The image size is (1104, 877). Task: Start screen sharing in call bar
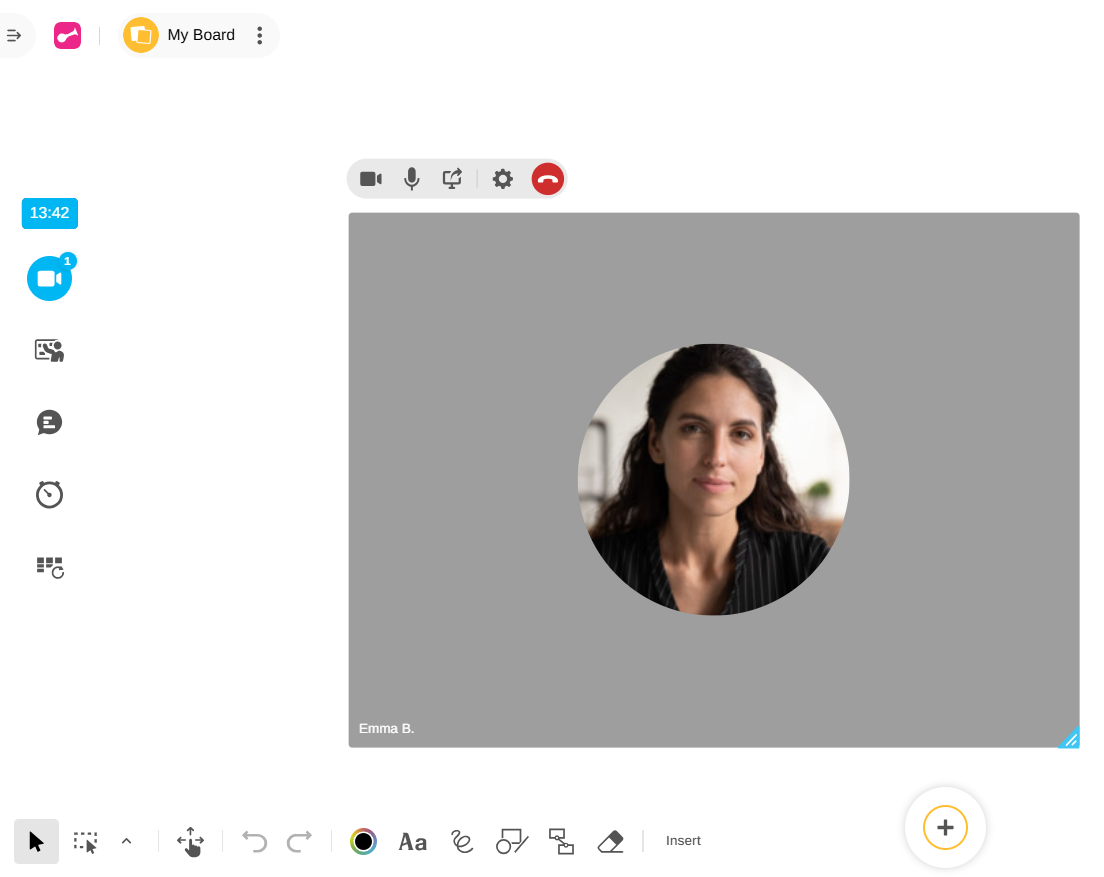[x=452, y=179]
